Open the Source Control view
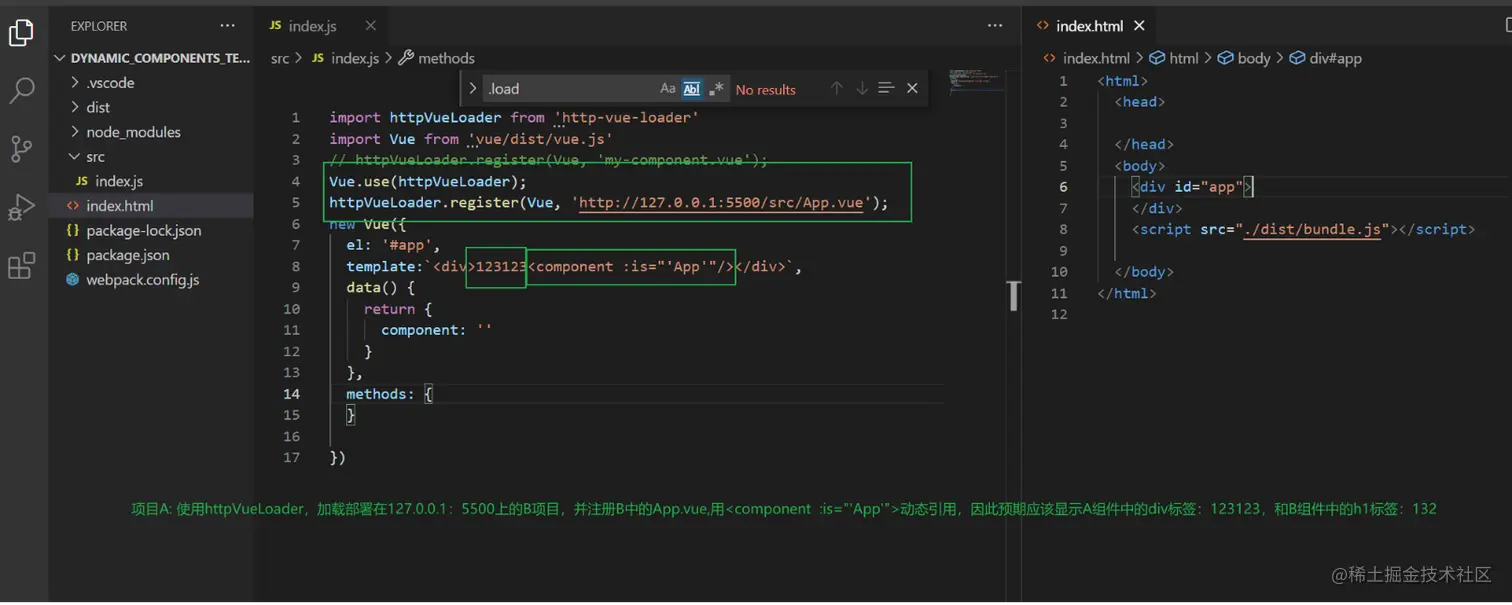The height and width of the screenshot is (605, 1512). tap(21, 149)
